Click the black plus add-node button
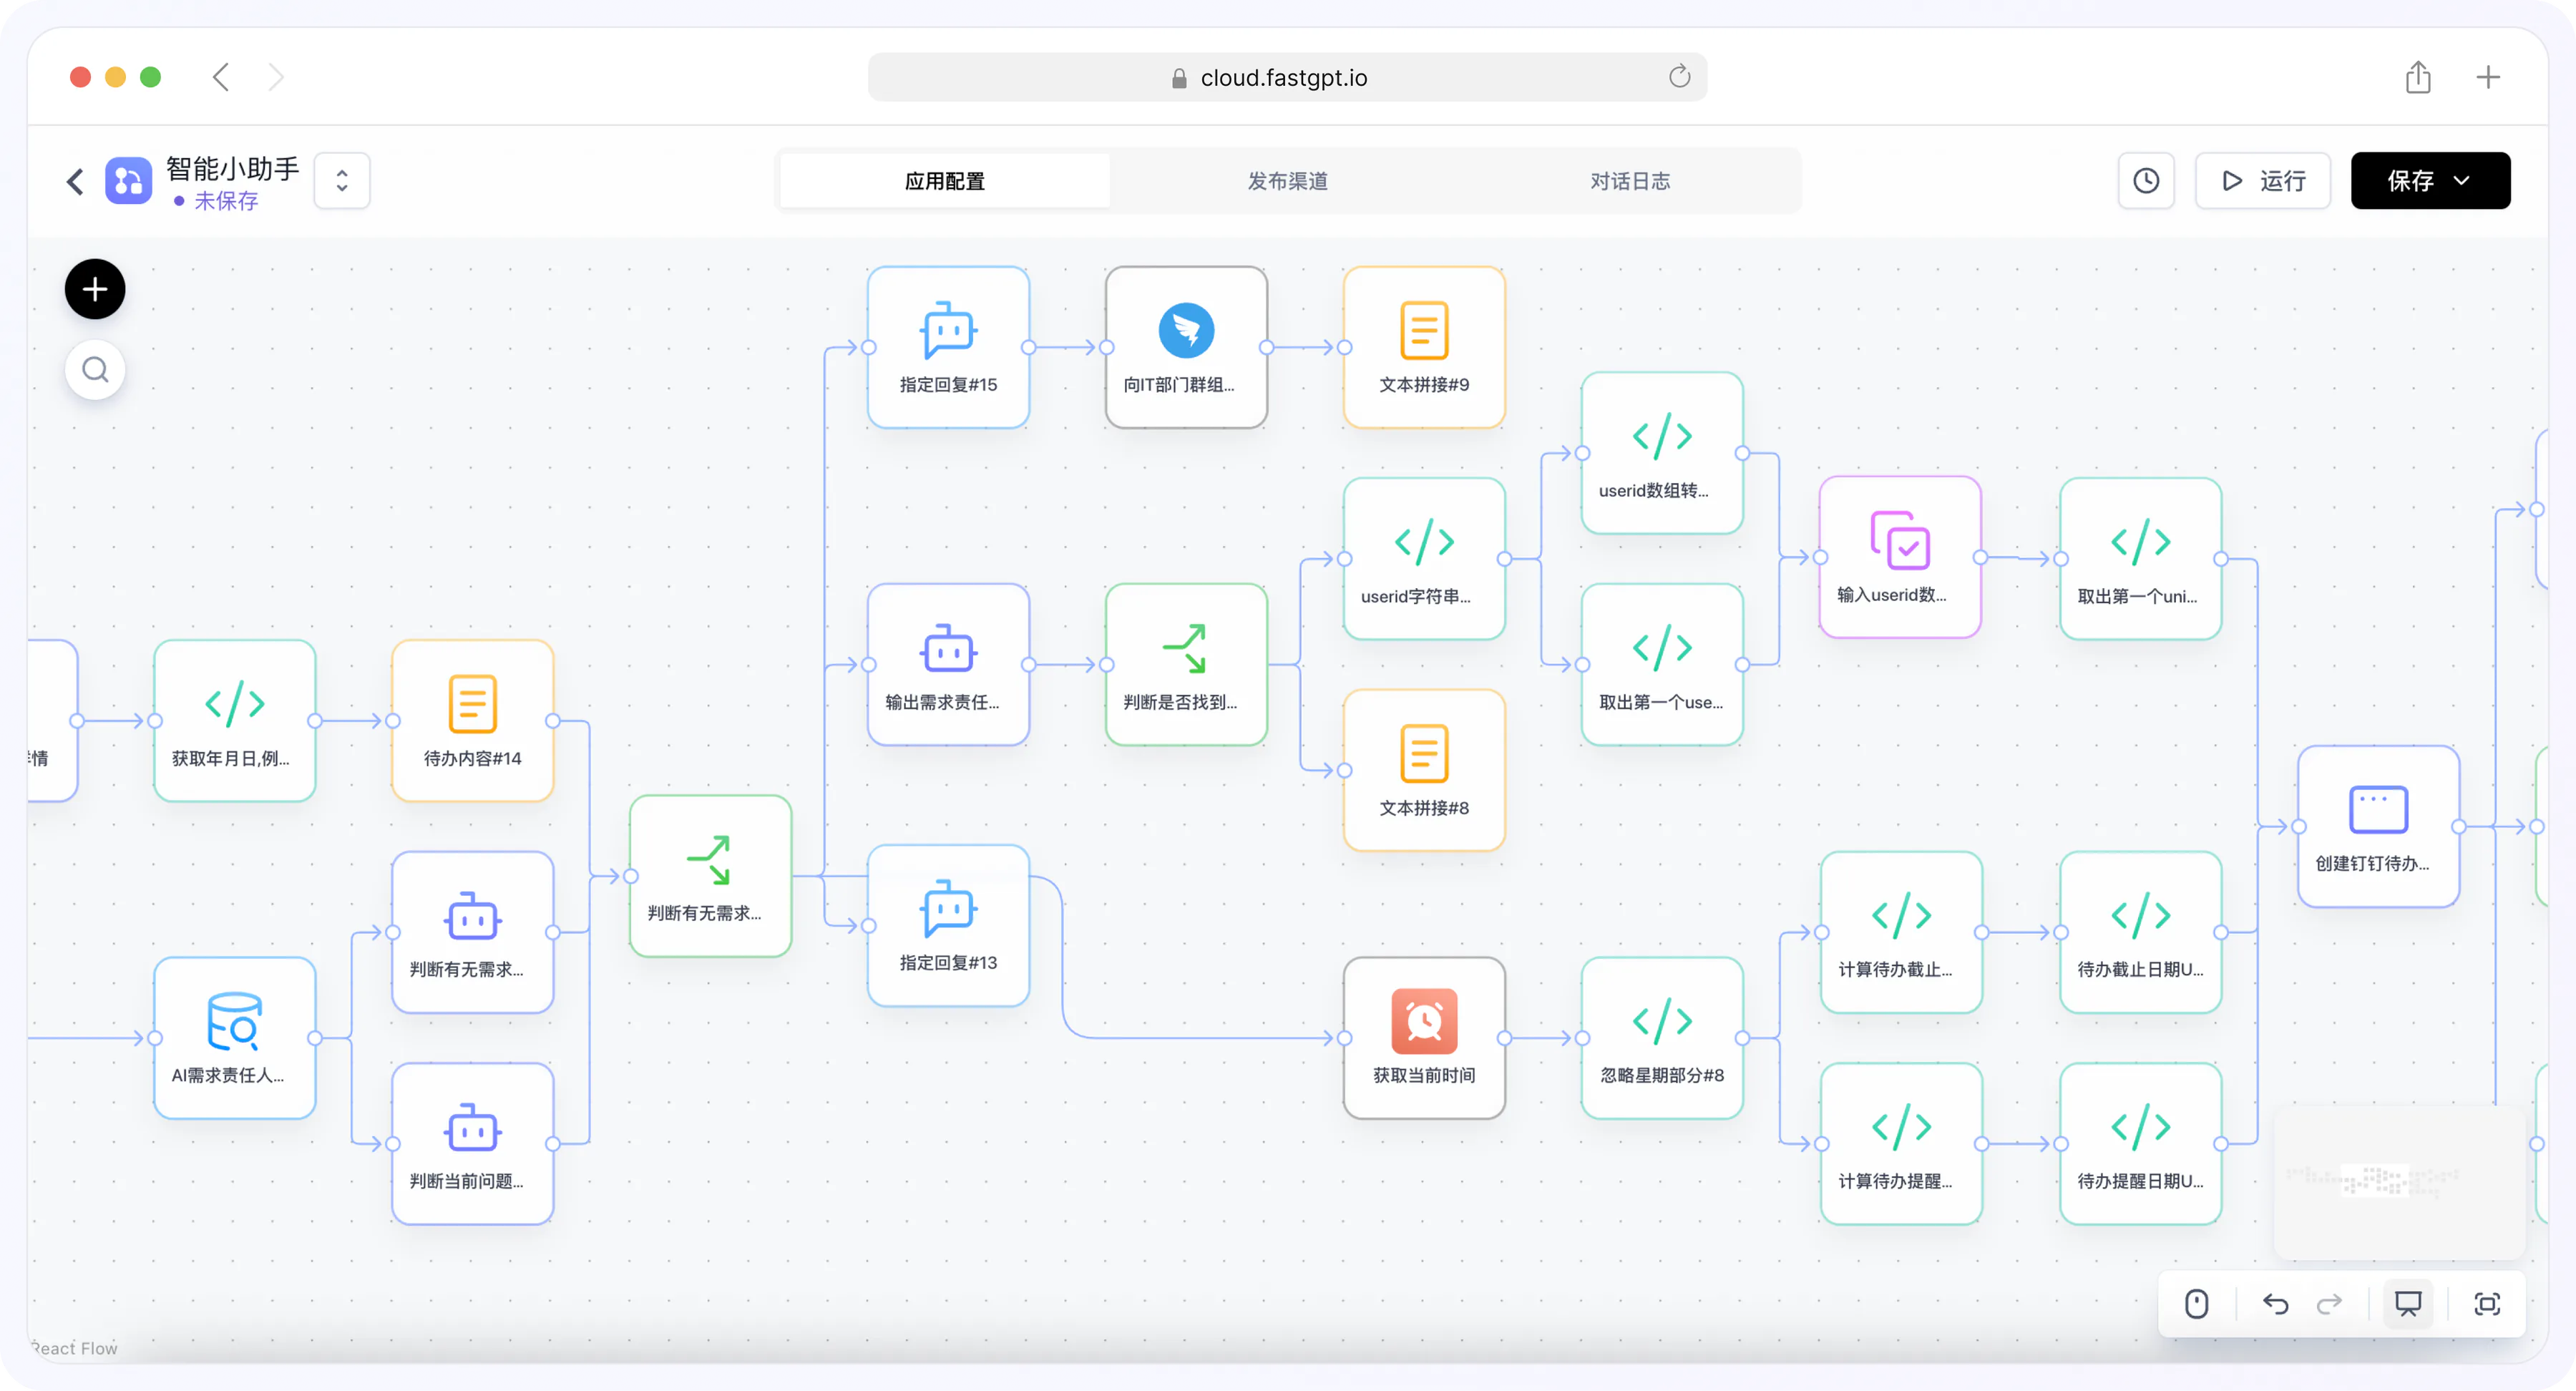 (x=95, y=289)
